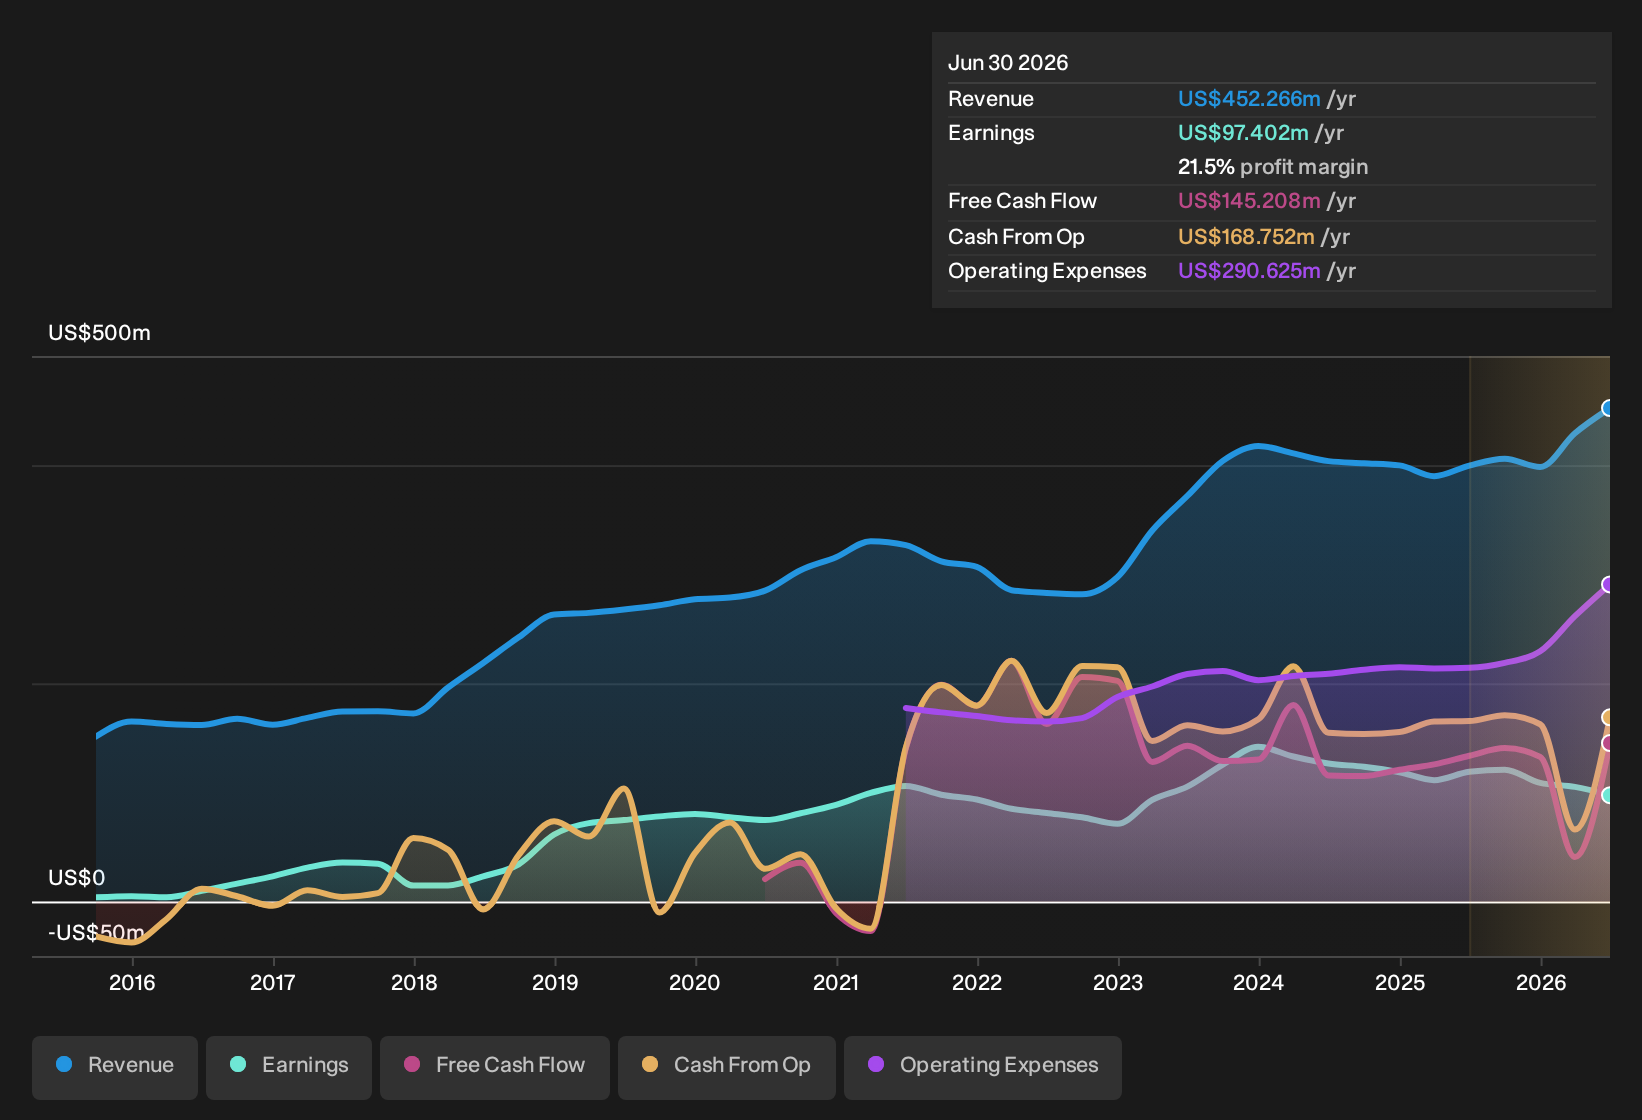
Task: Click the 2020 x-axis label
Action: pyautogui.click(x=695, y=983)
